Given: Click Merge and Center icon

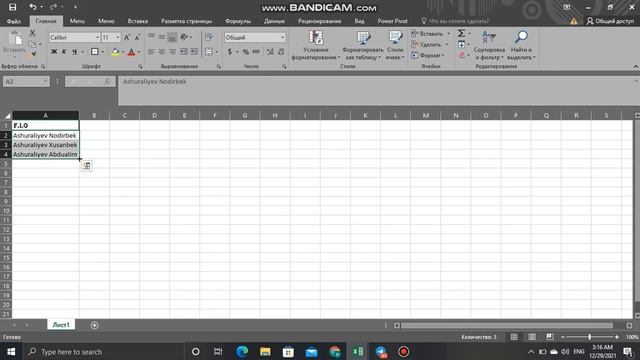Looking at the screenshot, I should tap(209, 52).
